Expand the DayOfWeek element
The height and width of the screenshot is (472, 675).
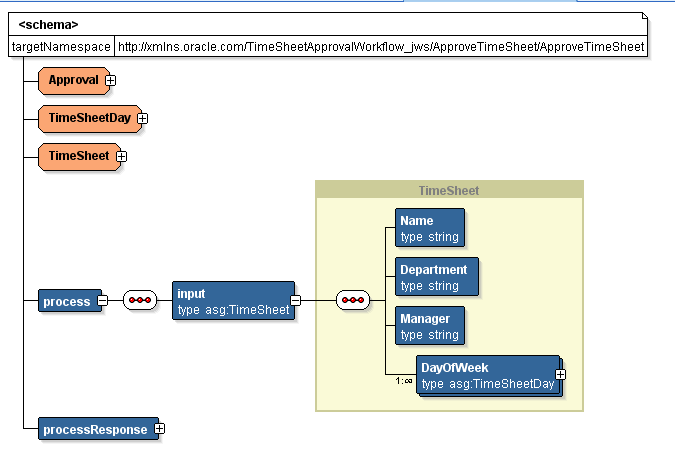(560, 374)
